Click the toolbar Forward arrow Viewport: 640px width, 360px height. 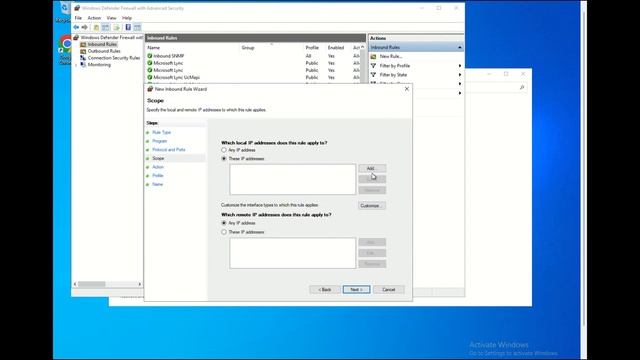tap(84, 27)
